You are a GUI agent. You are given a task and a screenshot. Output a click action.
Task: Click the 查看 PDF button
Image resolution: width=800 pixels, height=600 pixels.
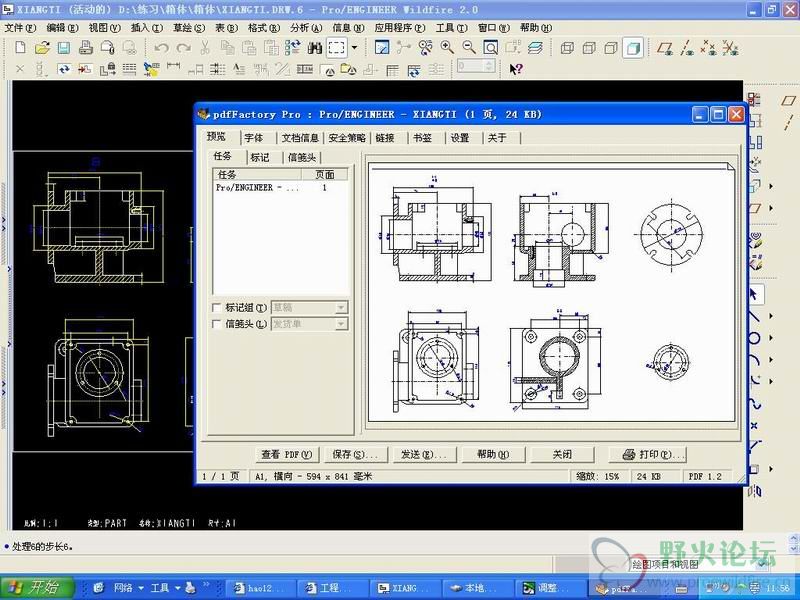(x=286, y=454)
